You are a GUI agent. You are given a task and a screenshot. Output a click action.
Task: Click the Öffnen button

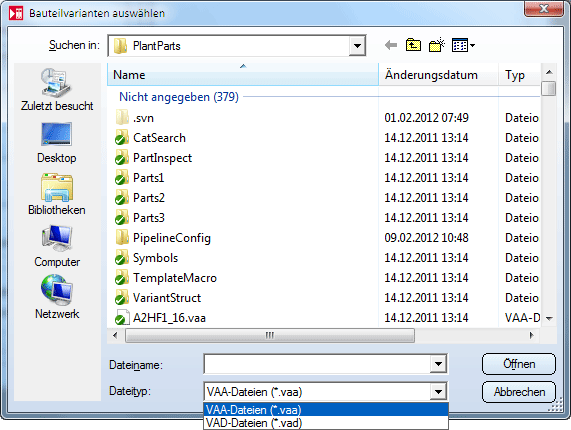click(519, 364)
